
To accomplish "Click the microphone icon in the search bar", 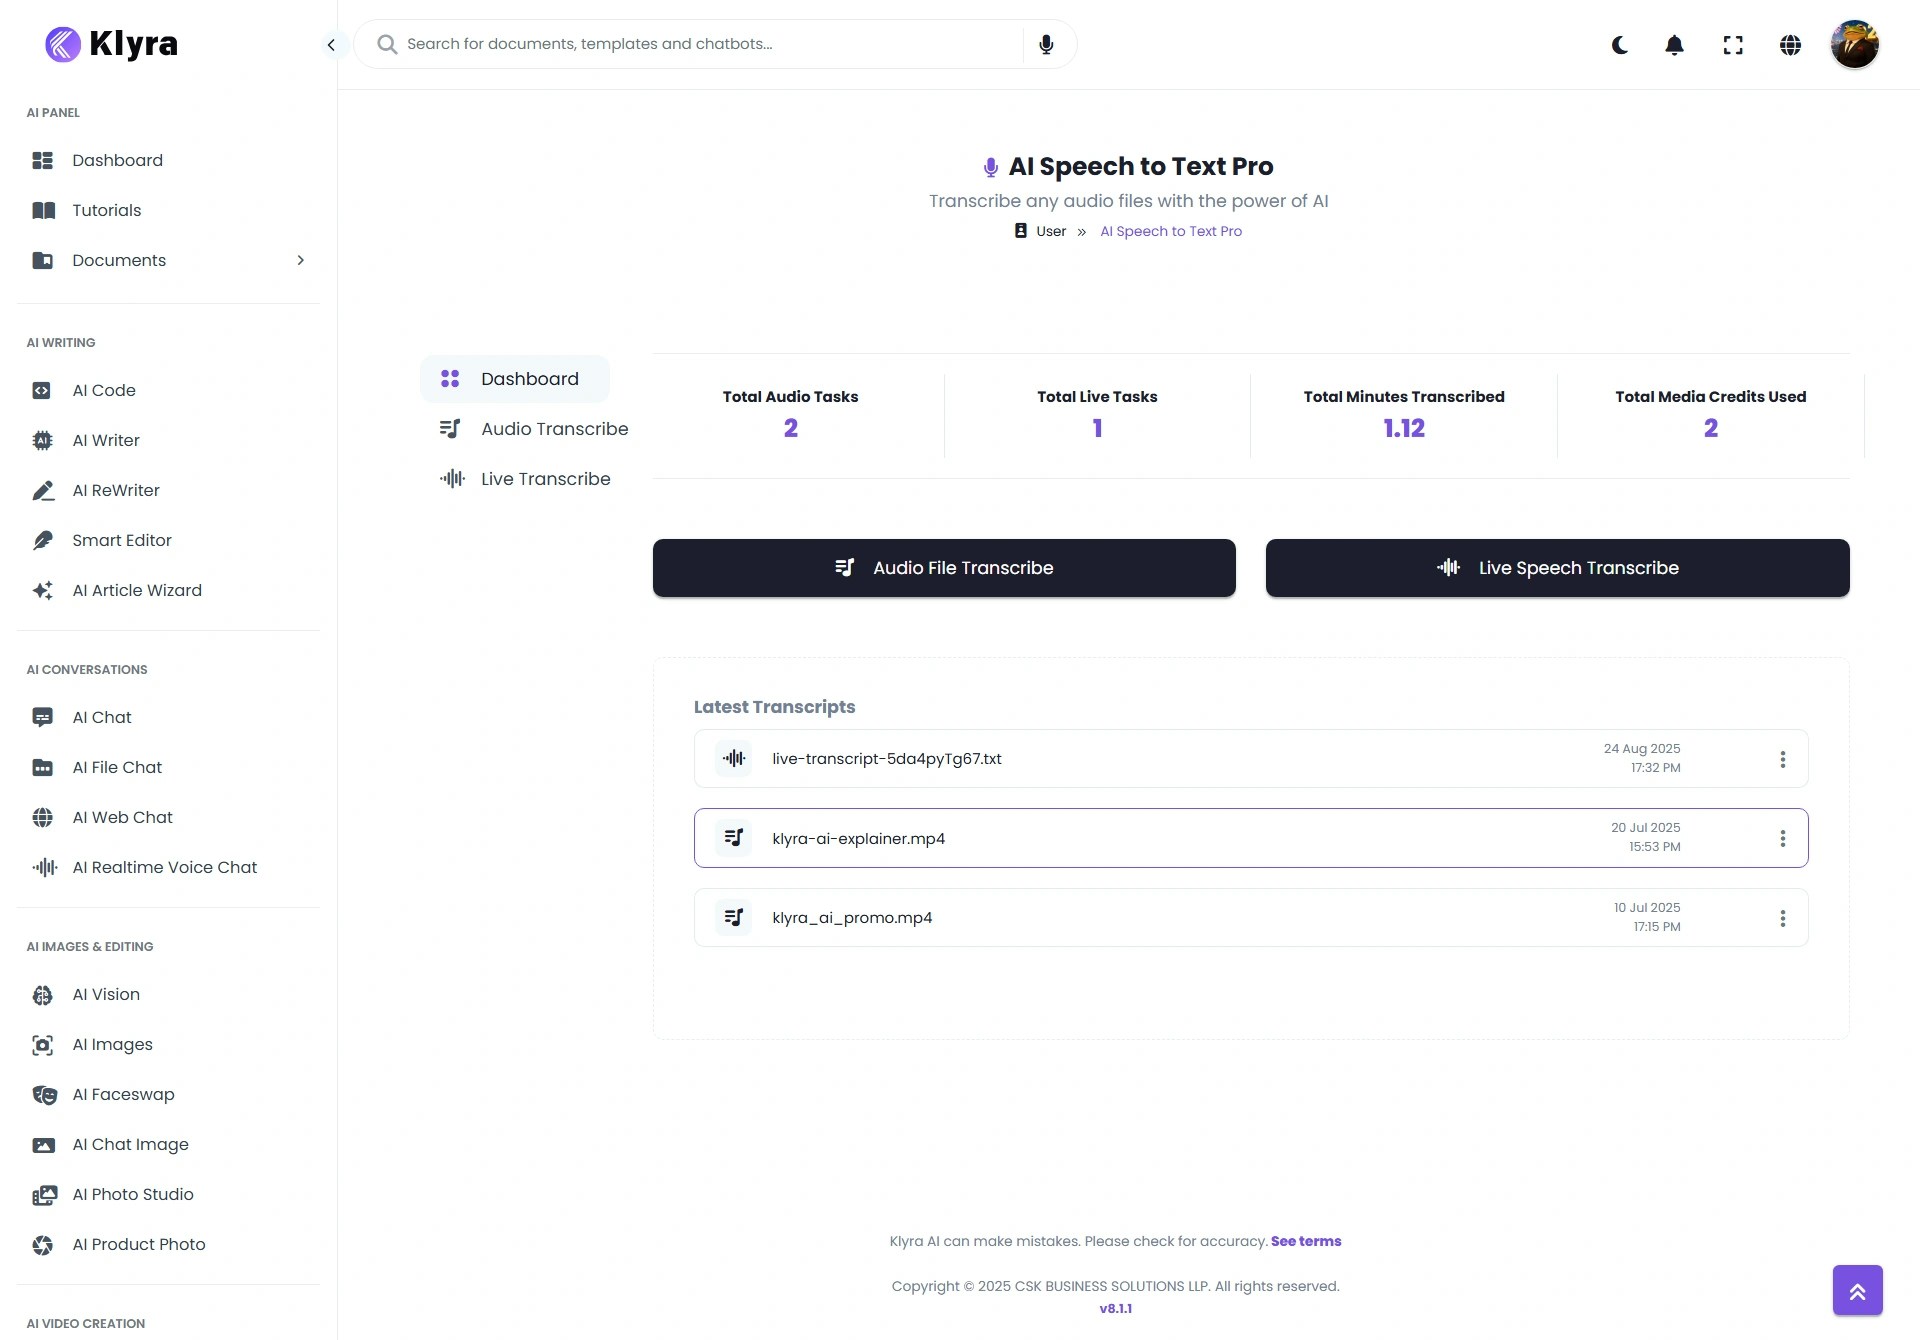I will 1046,44.
